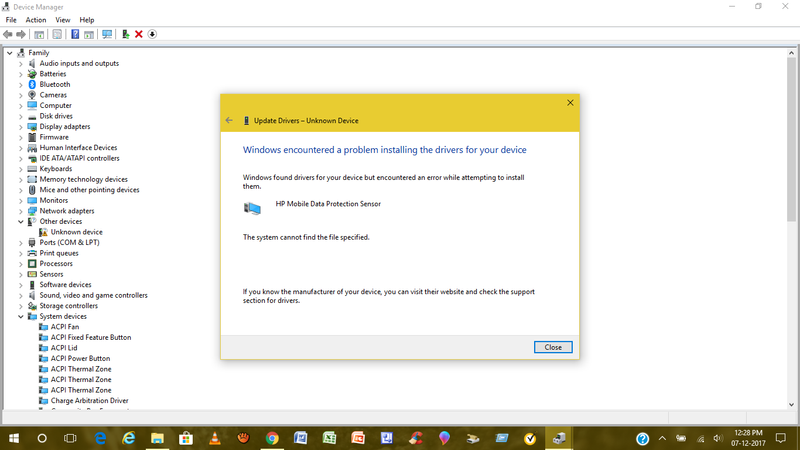The width and height of the screenshot is (800, 450).
Task: Select IDE ATA/ATAPI controllers
Action: (80, 158)
